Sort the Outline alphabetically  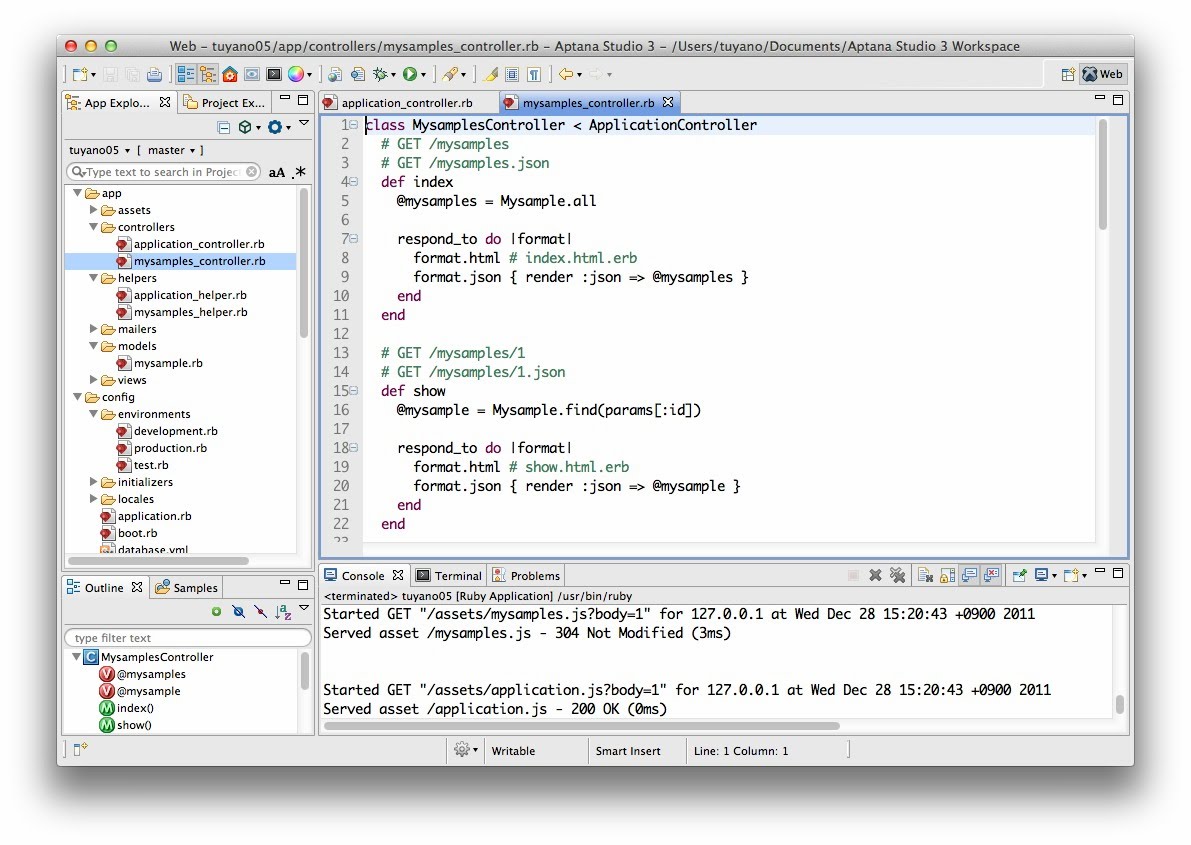pos(283,612)
